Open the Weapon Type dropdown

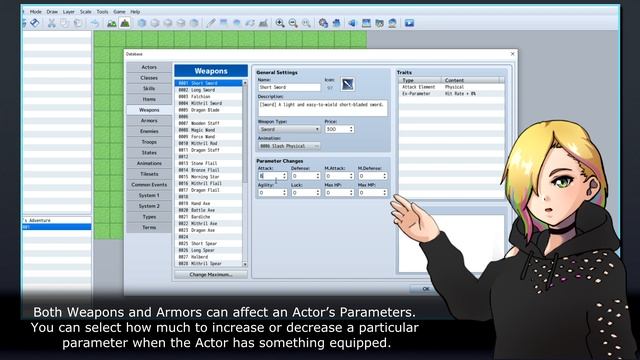(289, 129)
